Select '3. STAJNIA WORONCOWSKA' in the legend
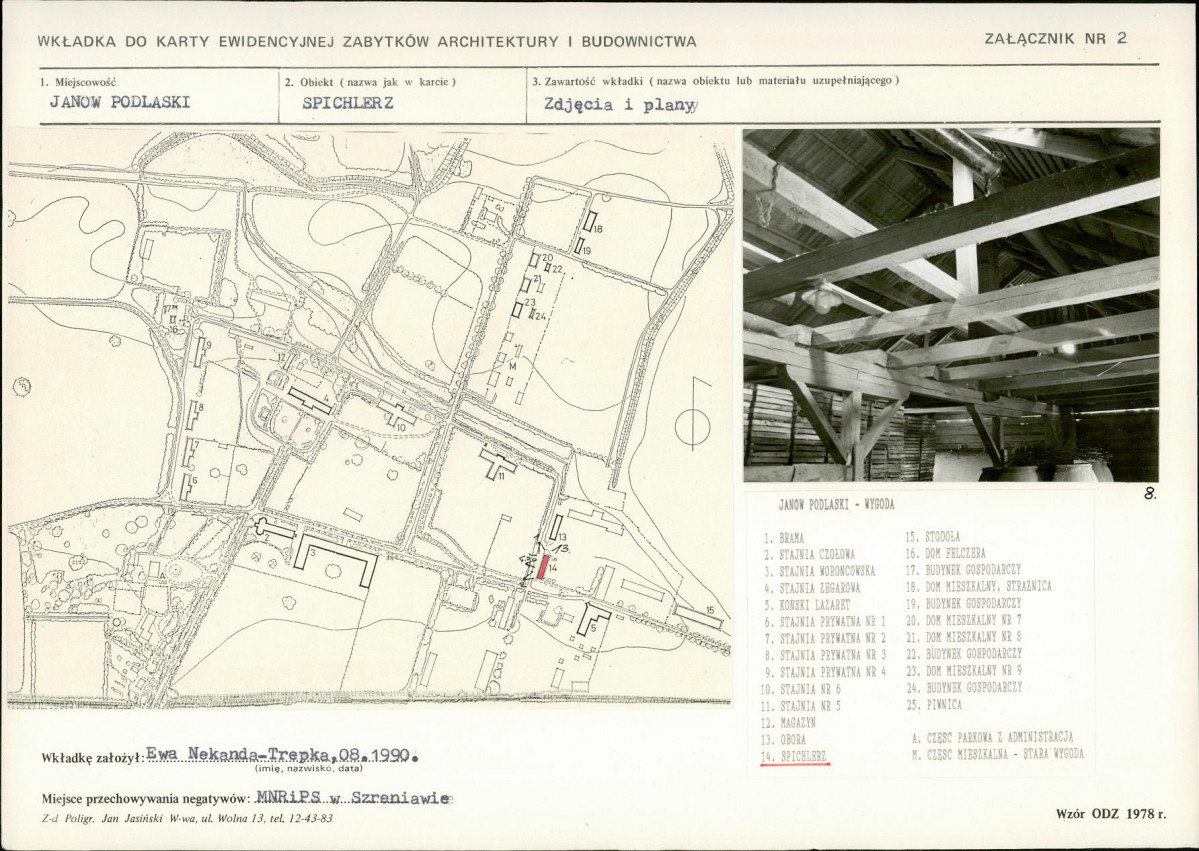The height and width of the screenshot is (851, 1199). [819, 570]
